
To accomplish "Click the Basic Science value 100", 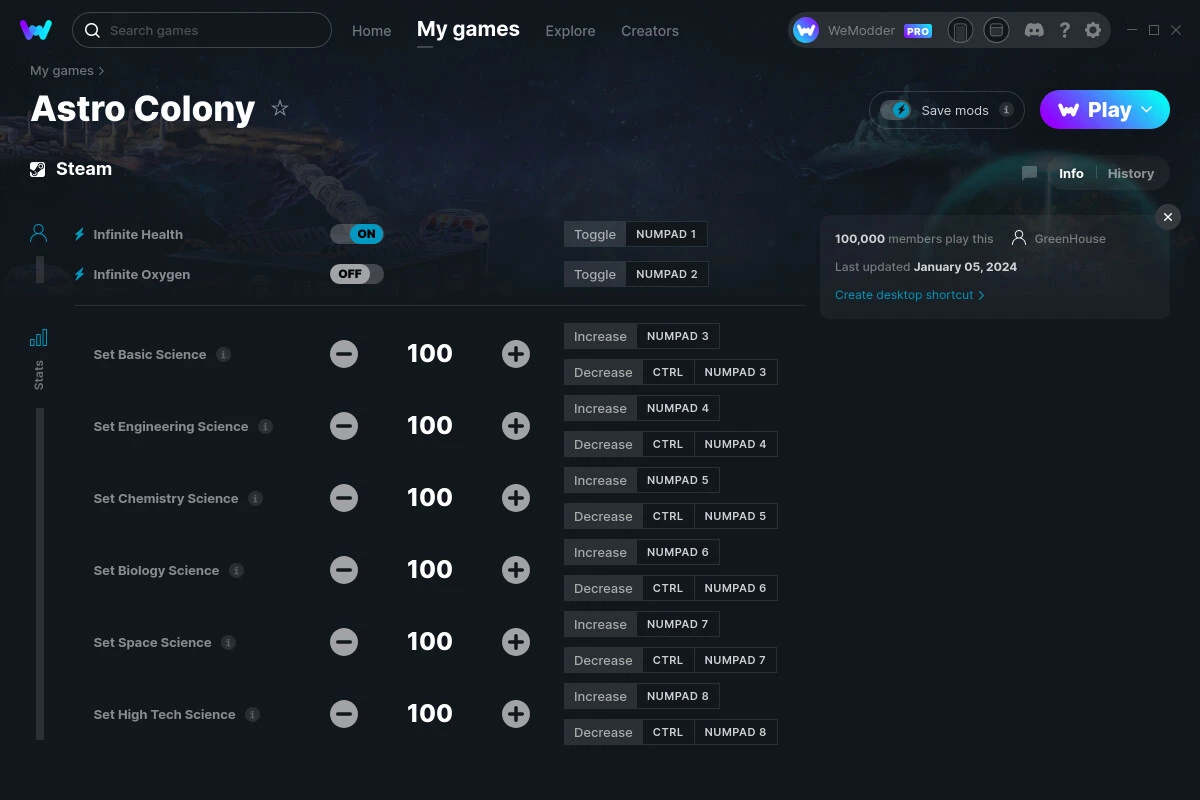I will (430, 354).
